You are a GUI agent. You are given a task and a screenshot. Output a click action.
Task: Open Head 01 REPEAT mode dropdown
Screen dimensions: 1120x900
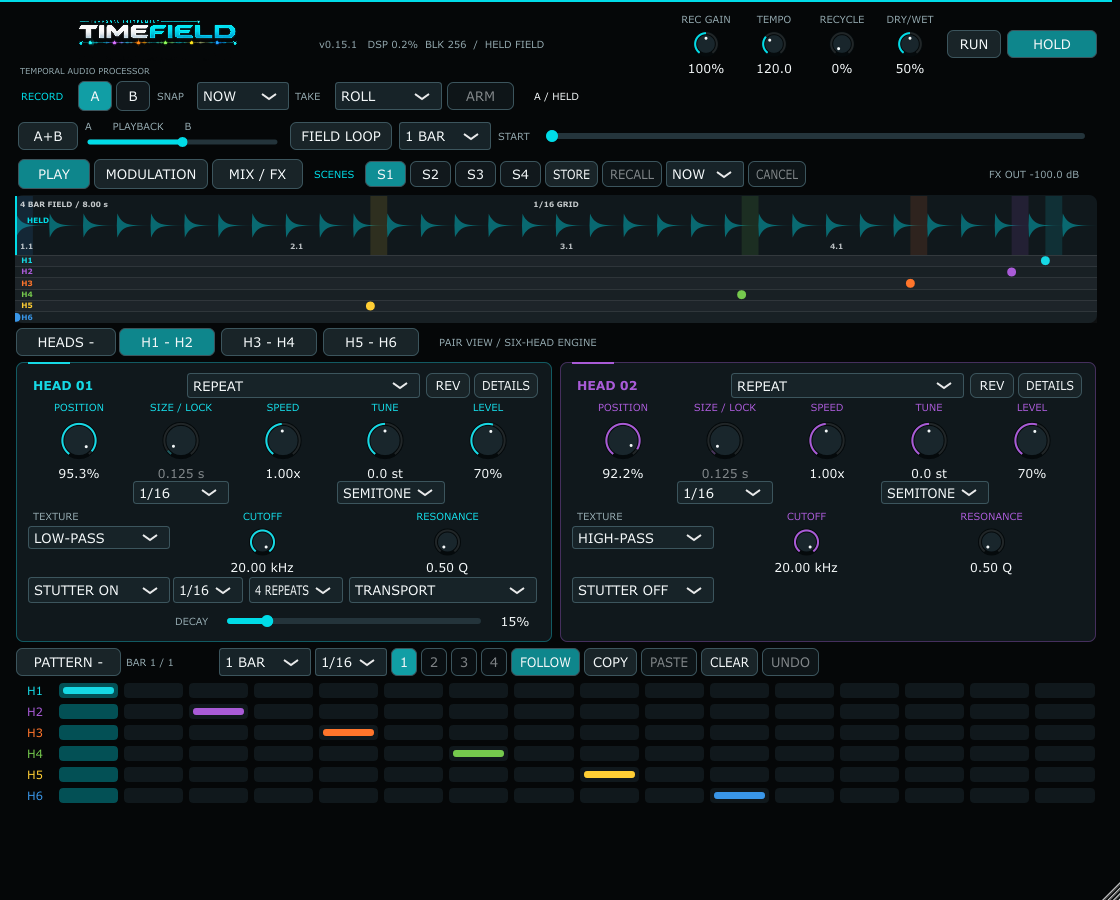(x=304, y=386)
